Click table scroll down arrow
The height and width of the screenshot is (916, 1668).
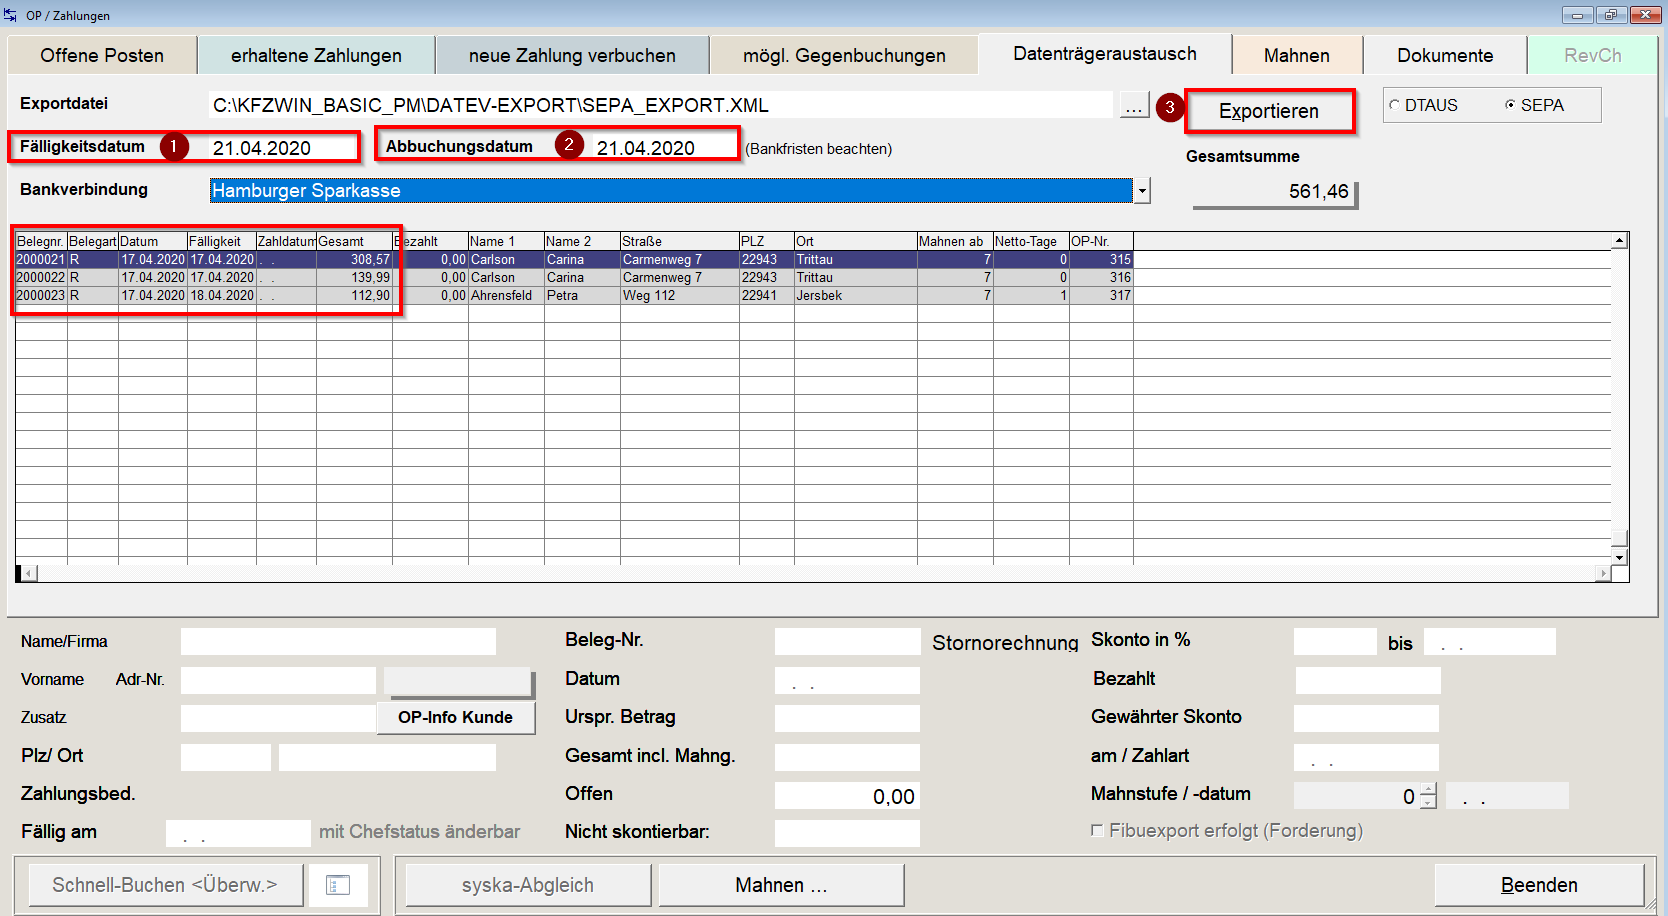pyautogui.click(x=1619, y=556)
